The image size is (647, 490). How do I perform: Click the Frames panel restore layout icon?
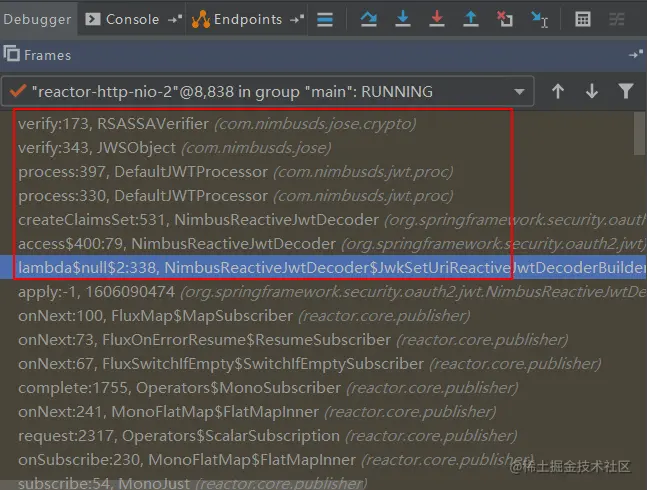pos(636,54)
